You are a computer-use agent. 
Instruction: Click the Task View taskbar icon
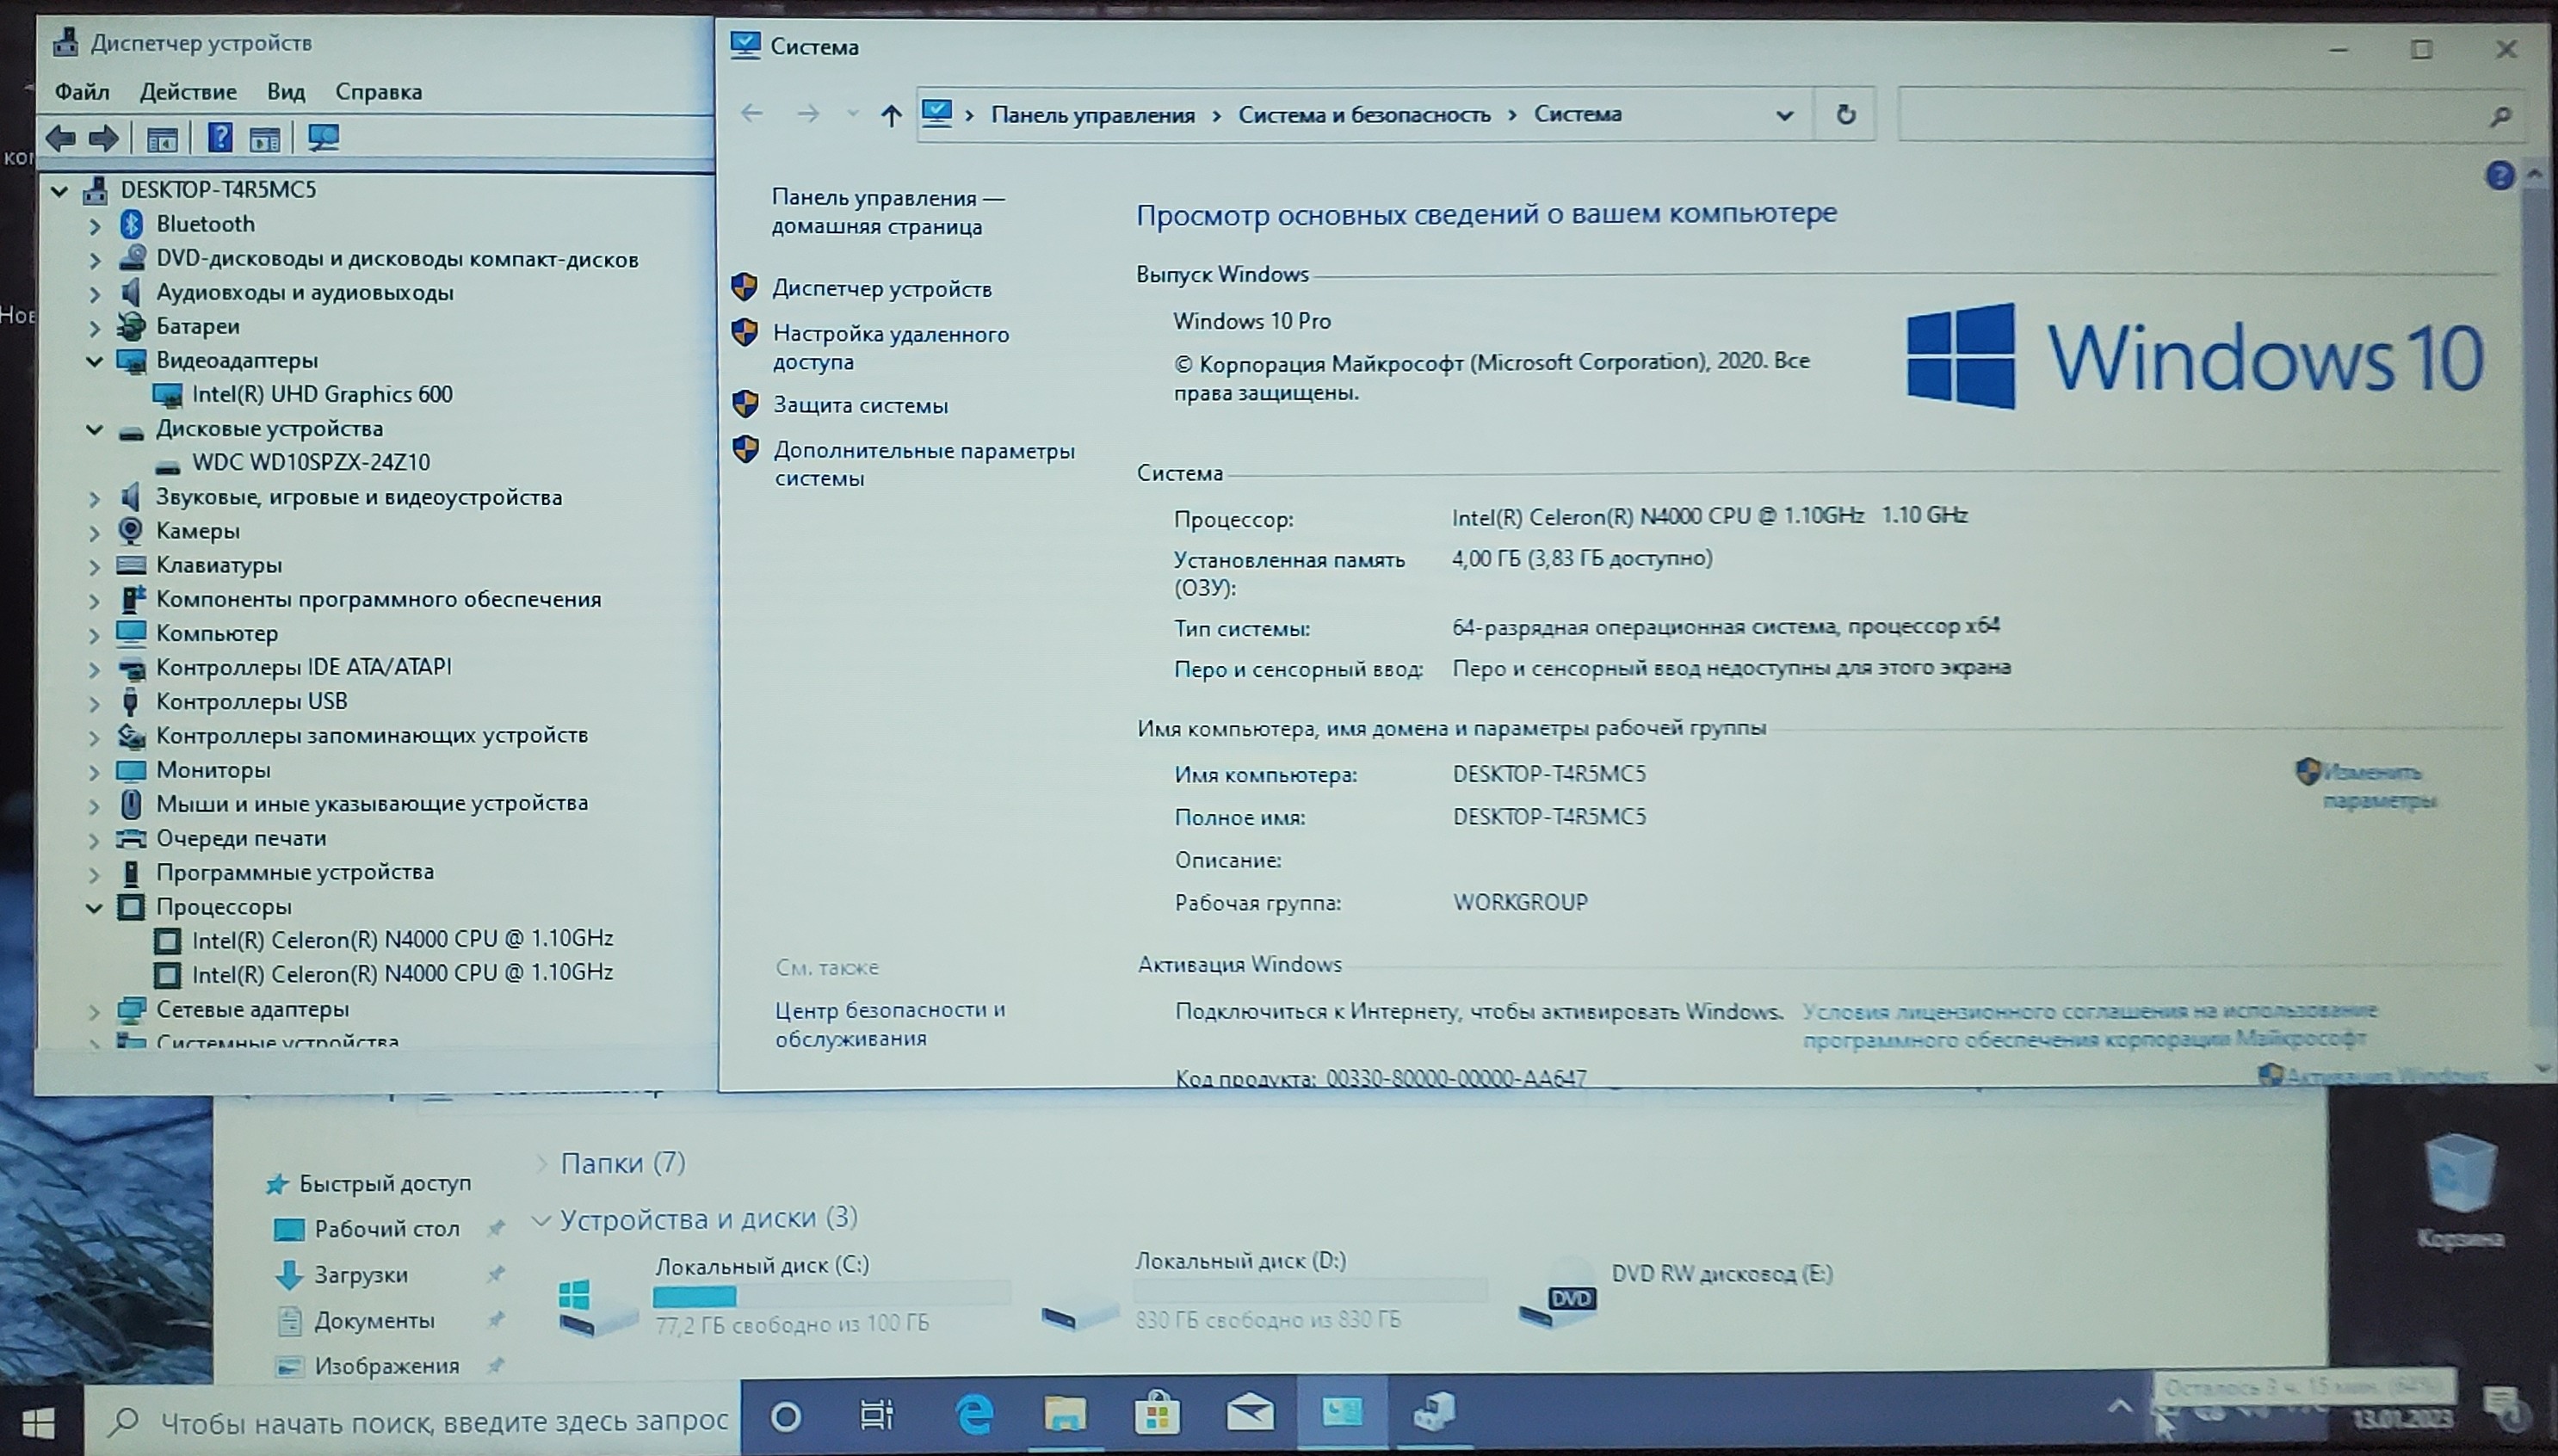tap(877, 1415)
